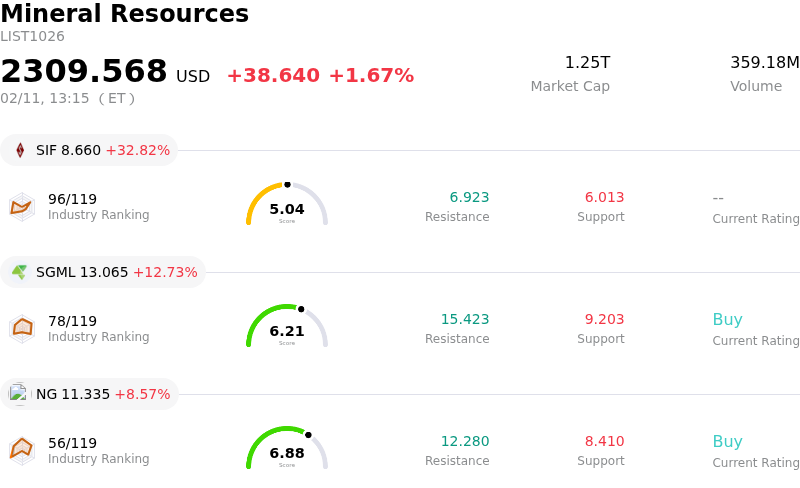
Task: Open the SIF industry ranking radar icon
Action: pos(22,207)
